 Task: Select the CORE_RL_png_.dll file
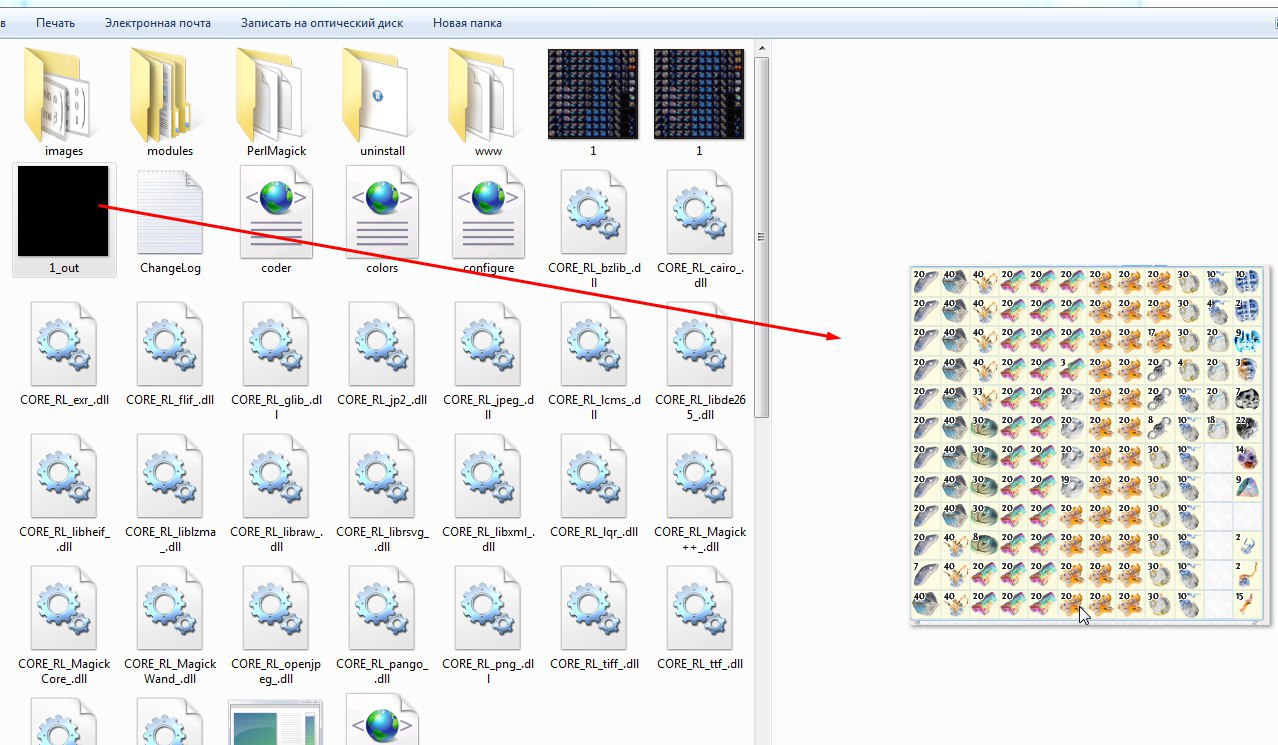pyautogui.click(x=488, y=624)
